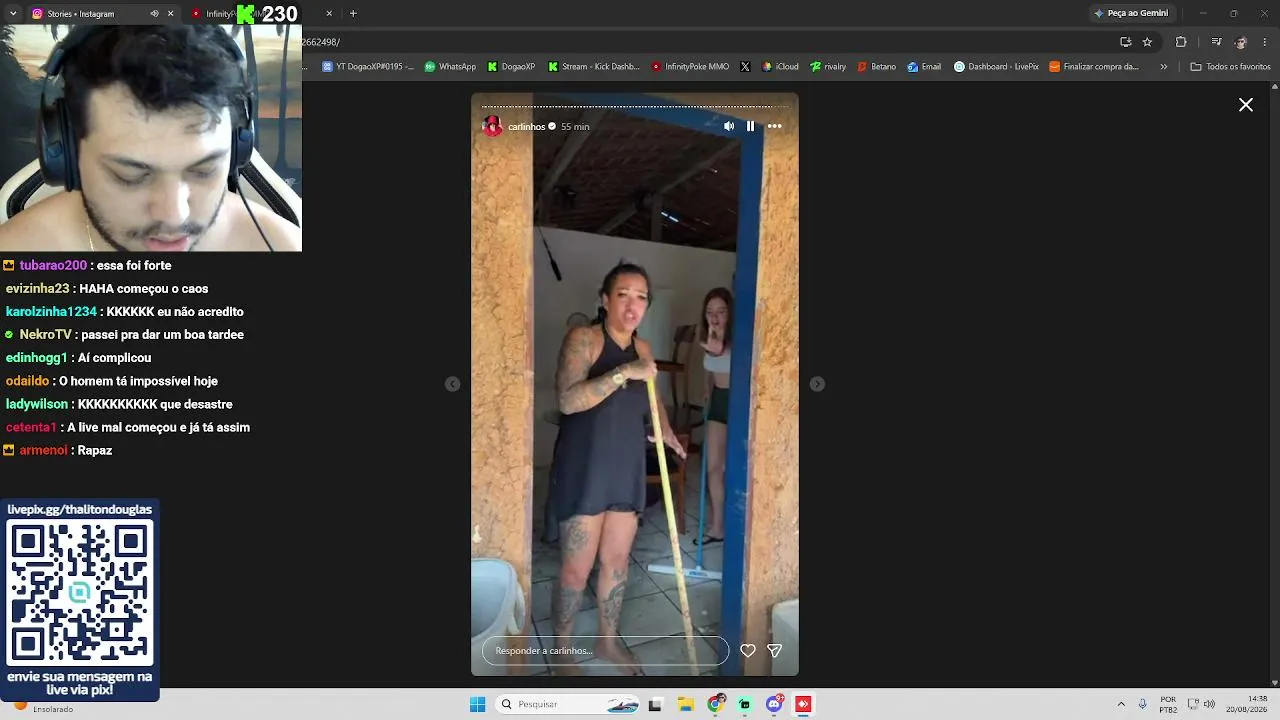Open the red app icon on taskbar
This screenshot has height=720, width=1280.
point(803,704)
